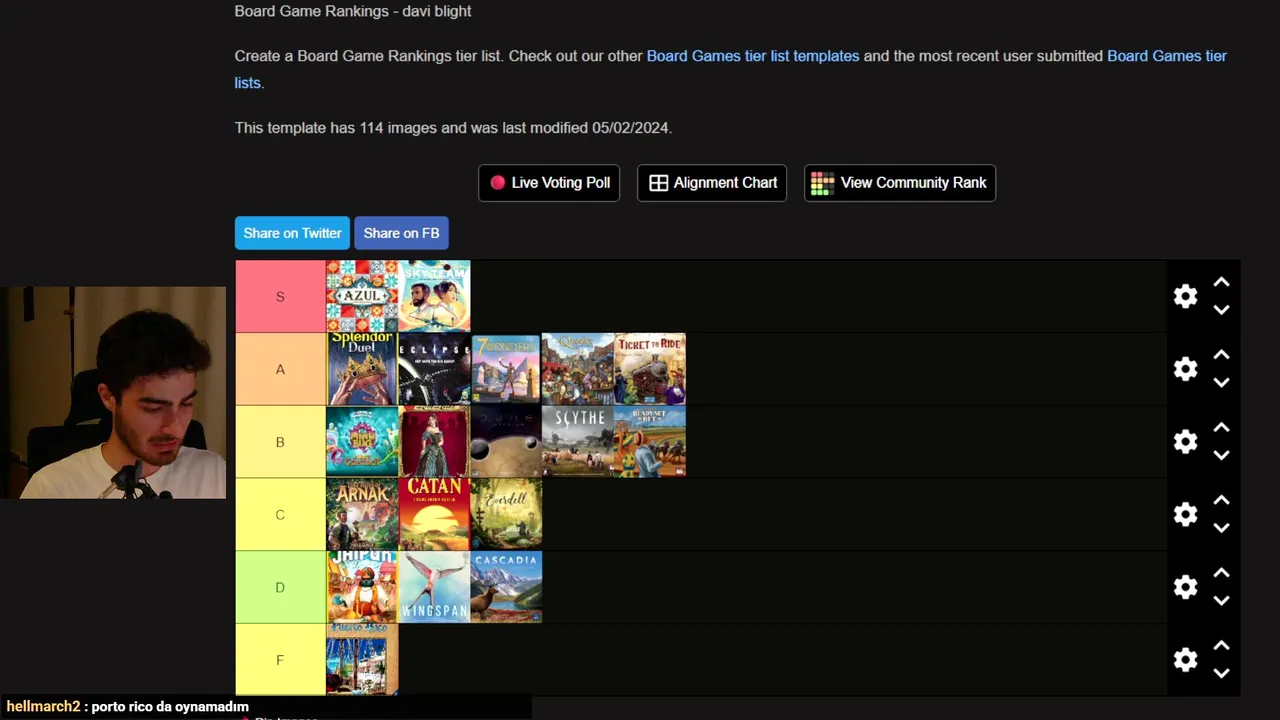Select the planets game thumbnail in B tier
This screenshot has width=1280, height=720.
tap(506, 442)
